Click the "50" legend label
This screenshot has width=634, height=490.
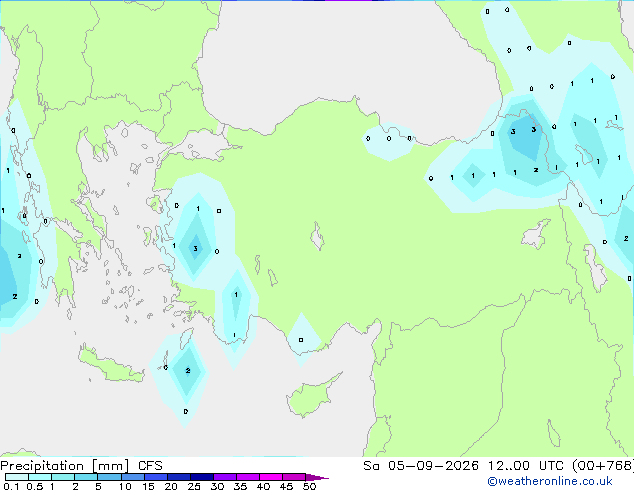tap(309, 486)
